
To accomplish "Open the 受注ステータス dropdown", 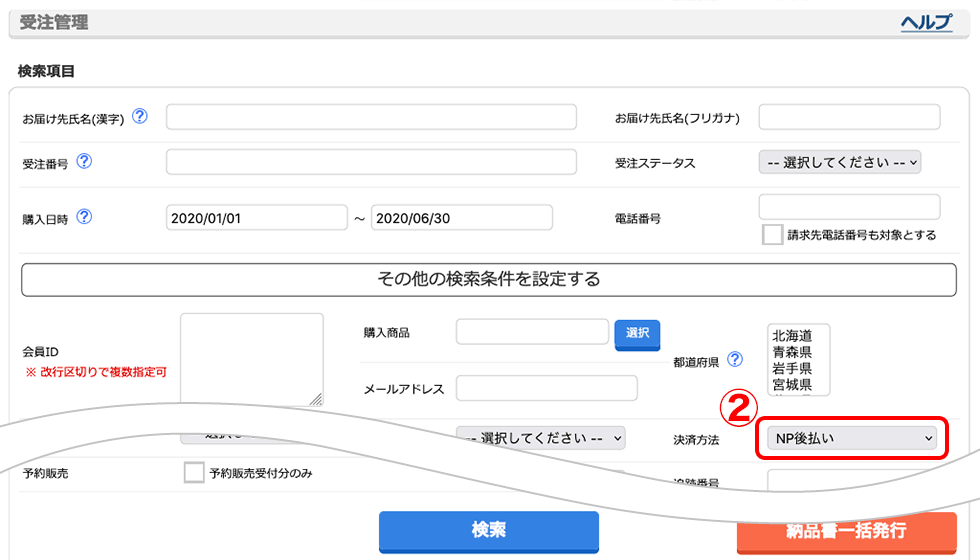I will tap(839, 162).
